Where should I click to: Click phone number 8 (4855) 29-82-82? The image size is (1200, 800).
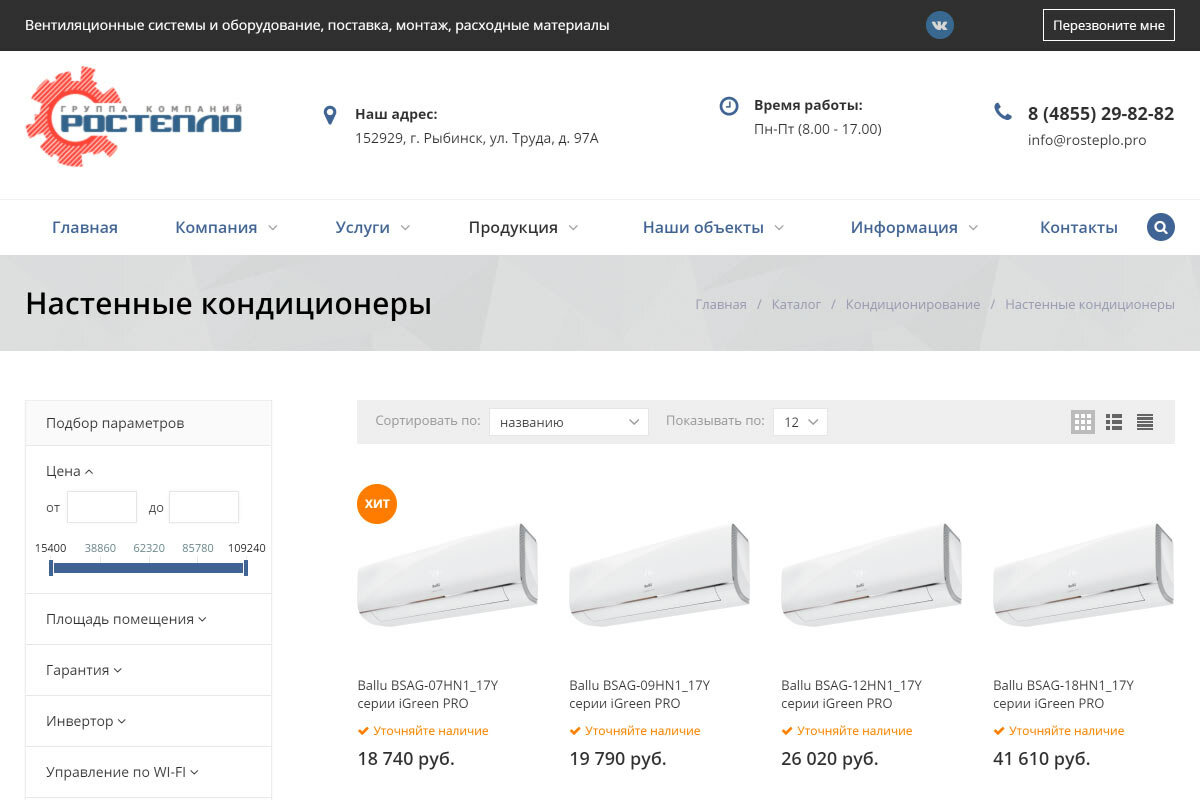[x=1101, y=113]
